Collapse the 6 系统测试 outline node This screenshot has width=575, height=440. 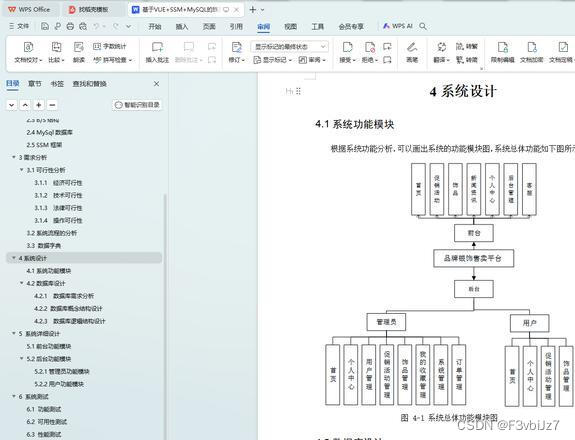14,396
